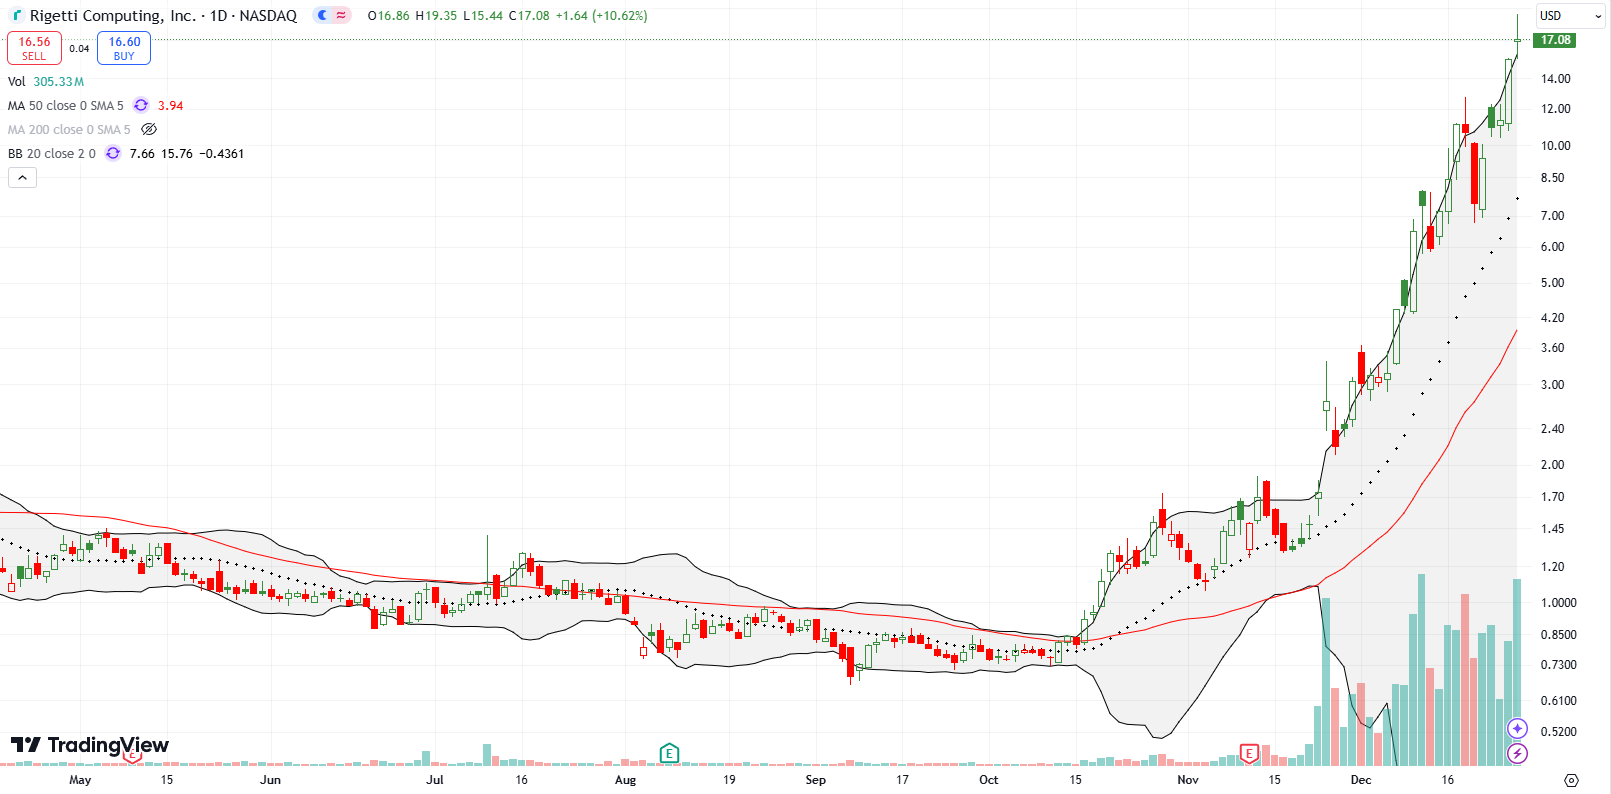Click the low price L15.44
Viewport: 1611px width, 794px height.
483,16
